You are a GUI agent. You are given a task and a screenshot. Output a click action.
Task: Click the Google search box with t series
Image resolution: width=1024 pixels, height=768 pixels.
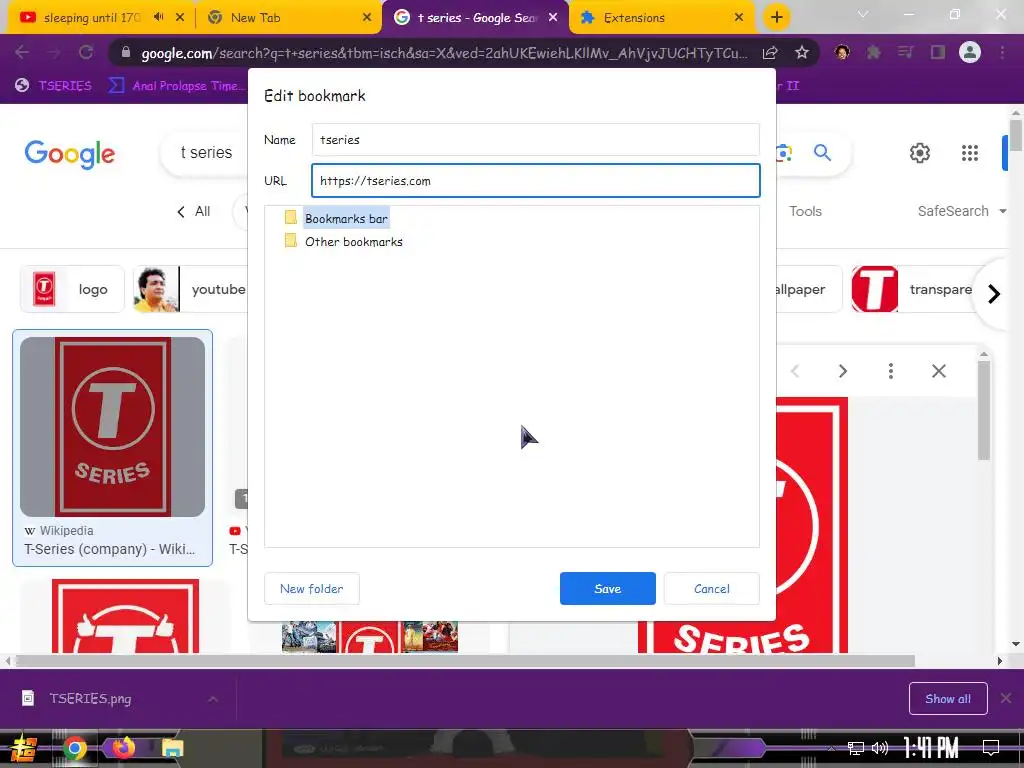pyautogui.click(x=204, y=153)
